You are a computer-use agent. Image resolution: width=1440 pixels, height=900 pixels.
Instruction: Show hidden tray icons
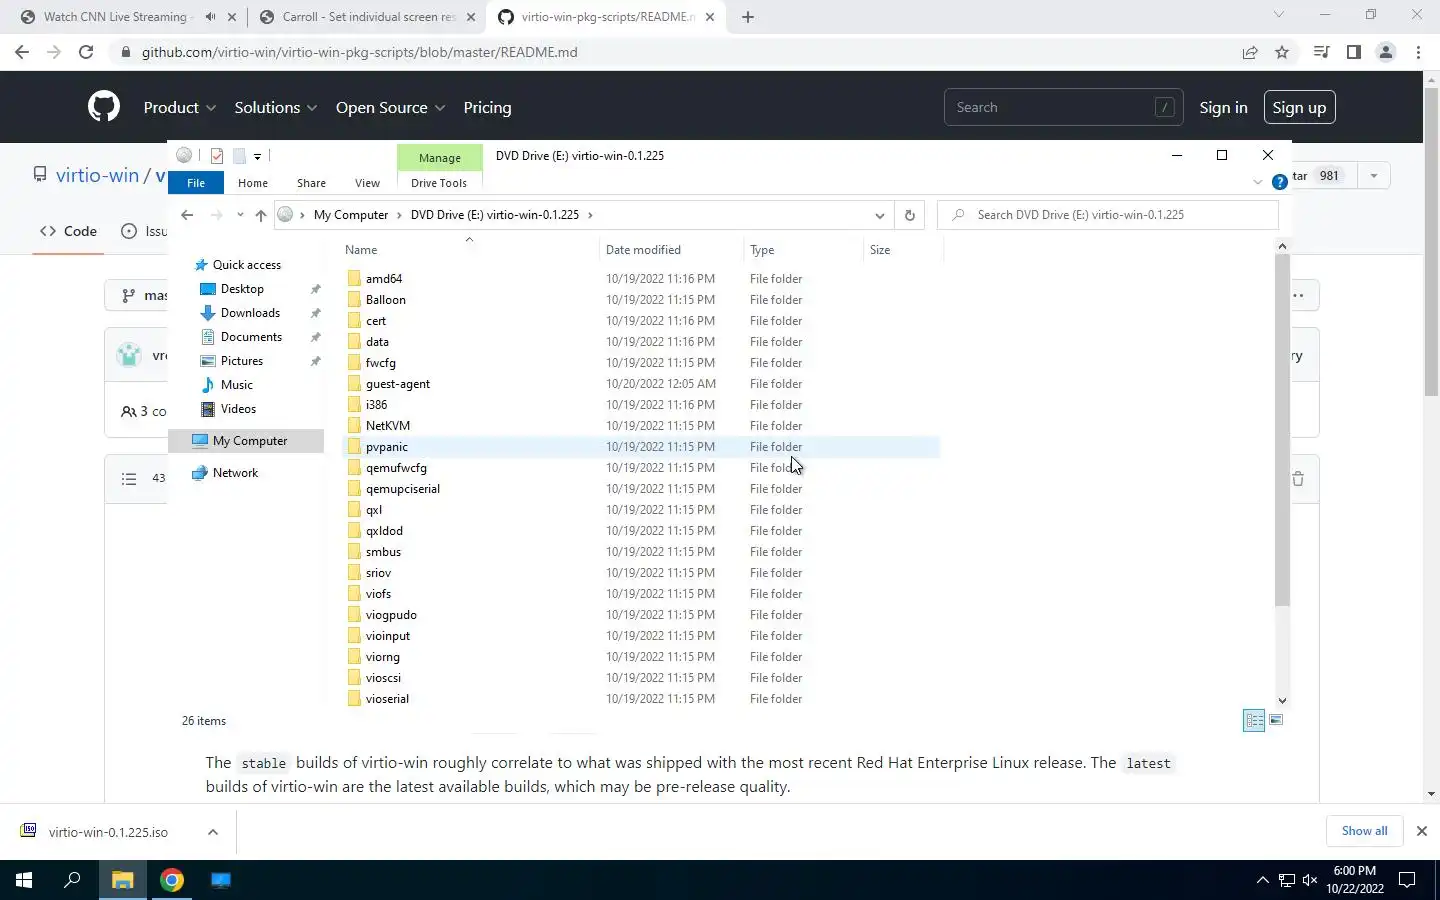pyautogui.click(x=1262, y=880)
